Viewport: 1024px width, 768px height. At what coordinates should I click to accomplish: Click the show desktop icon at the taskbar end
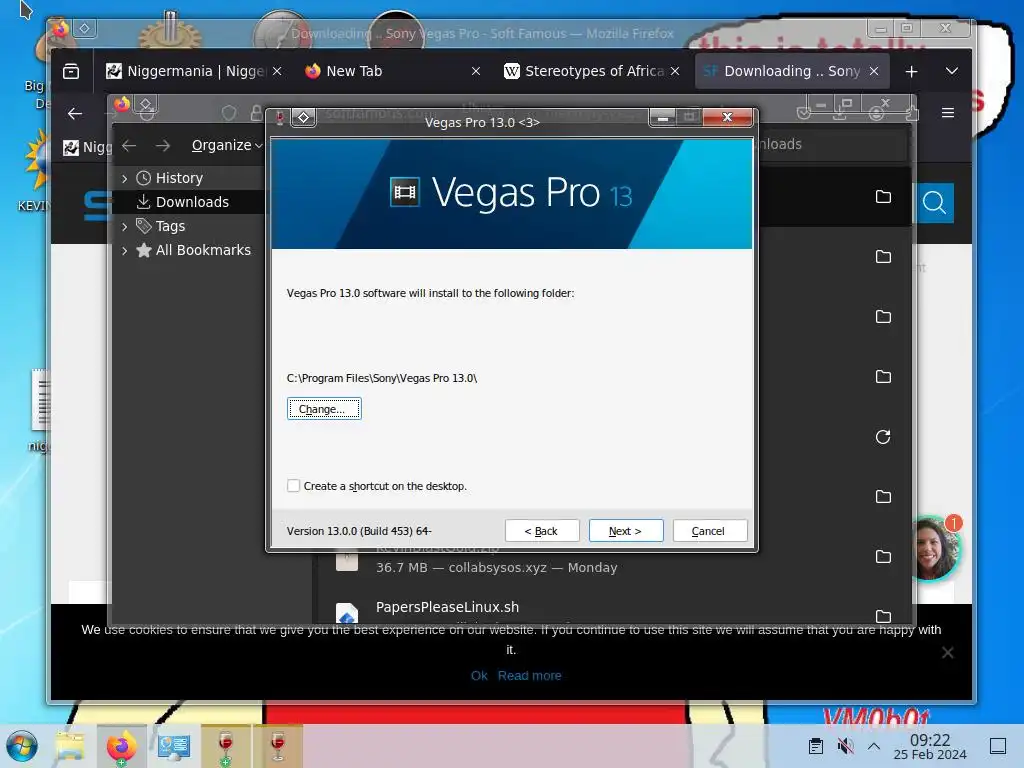click(x=998, y=746)
